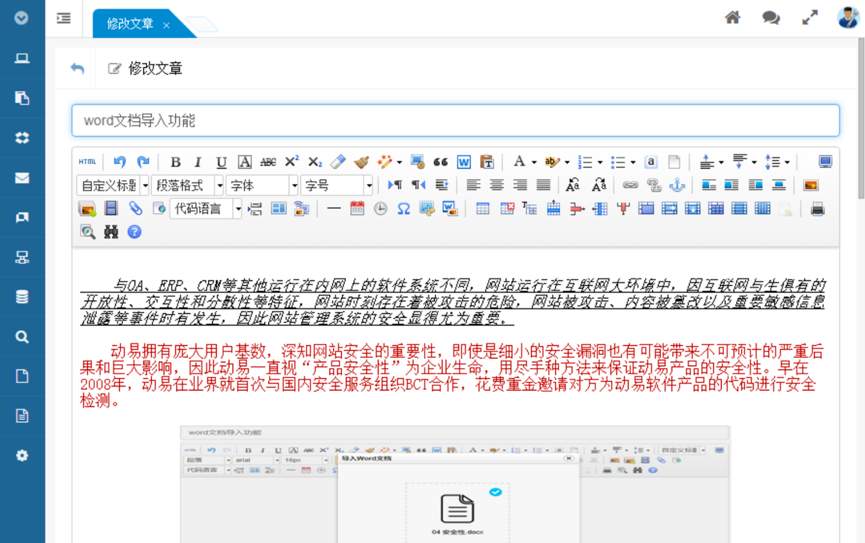
Task: Open the 代码语言 code language dropdown
Action: click(206, 209)
